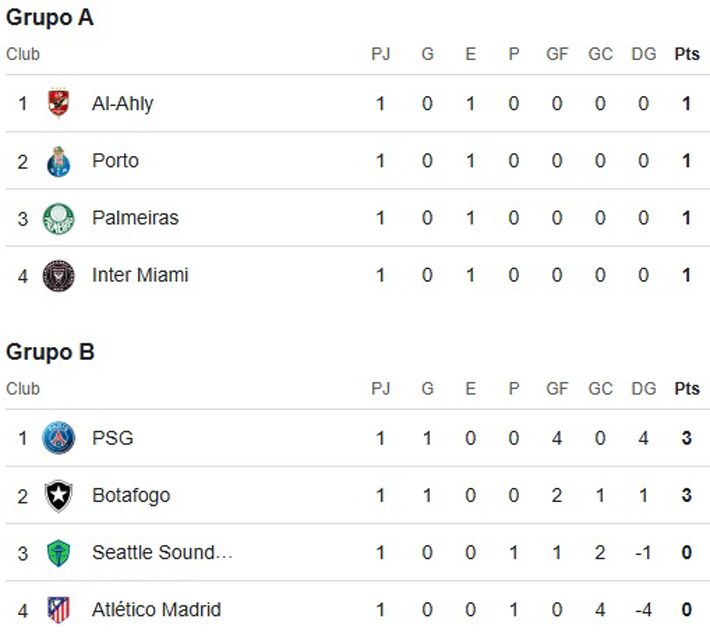Screen dimensions: 710x640
Task: Click the Palmeiras club crest
Action: [x=58, y=219]
